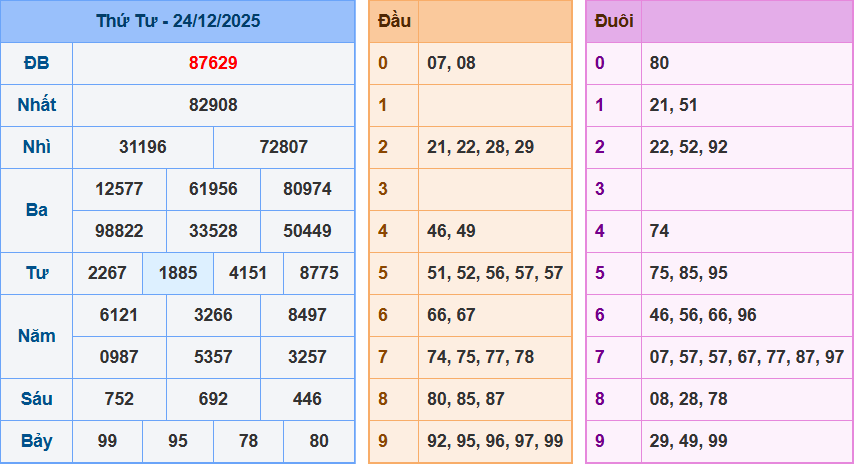This screenshot has height=464, width=855.
Task: Select the highlighted fourth prize number 1885
Action: (x=177, y=273)
